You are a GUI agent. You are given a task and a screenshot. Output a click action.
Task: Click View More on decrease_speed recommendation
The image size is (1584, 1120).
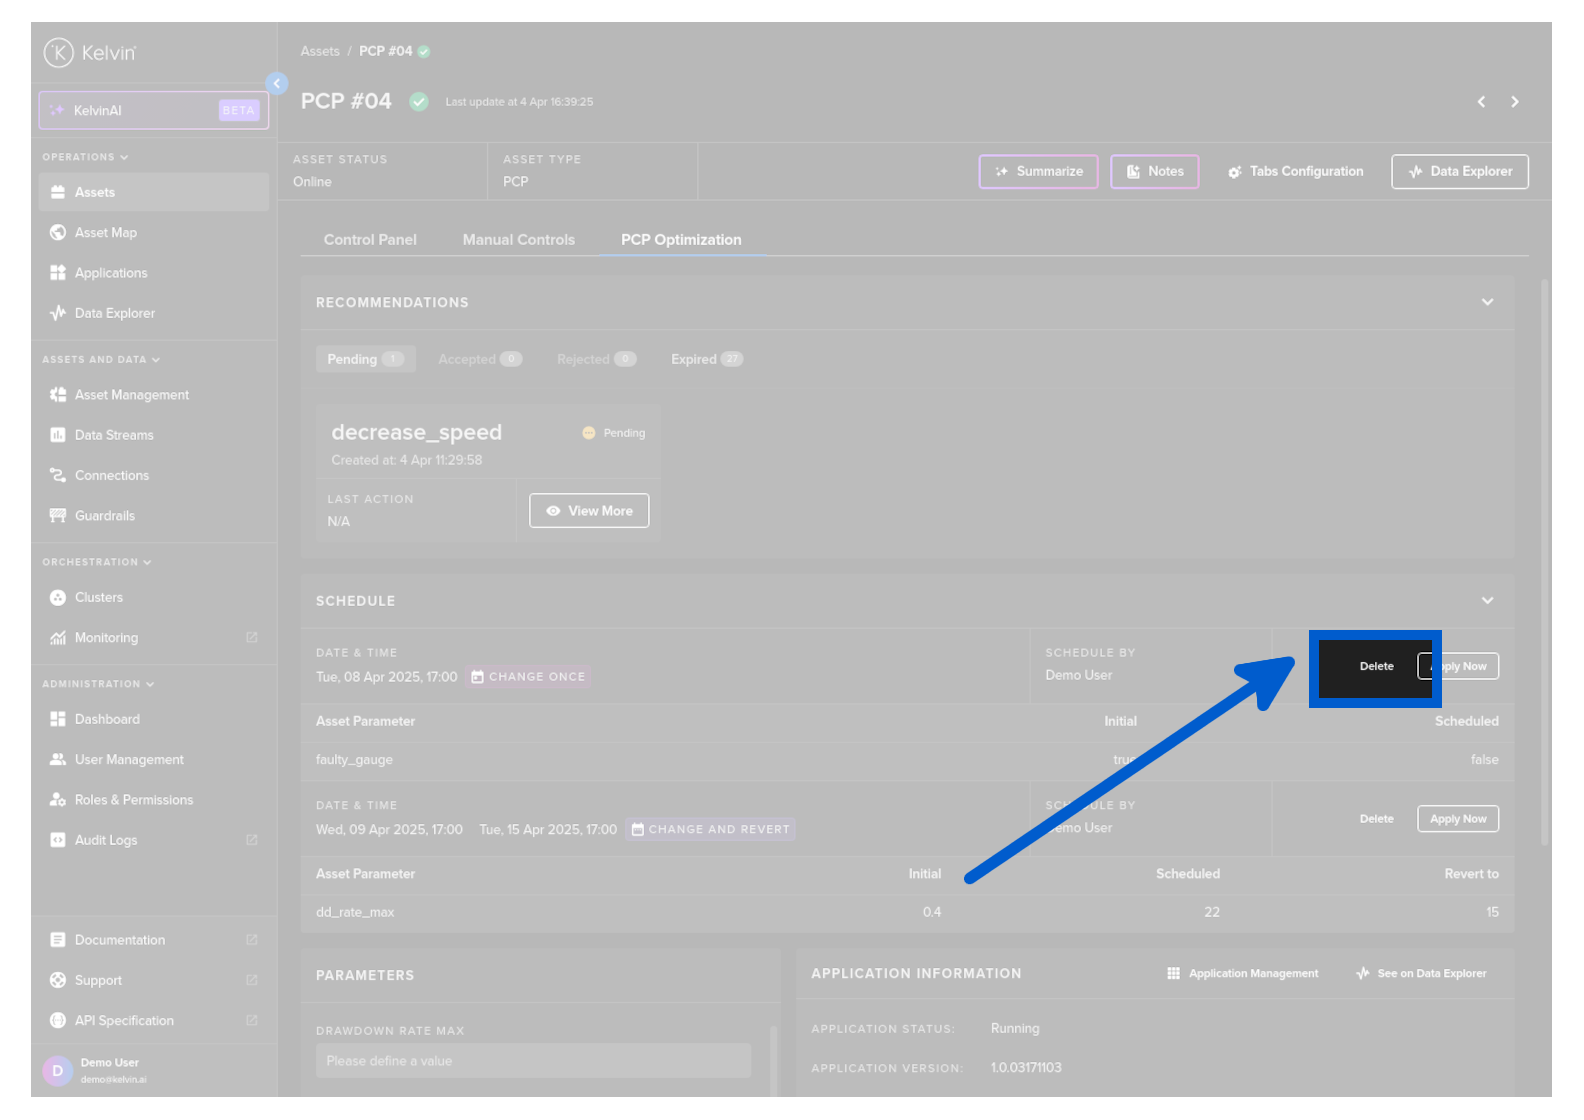click(x=589, y=511)
